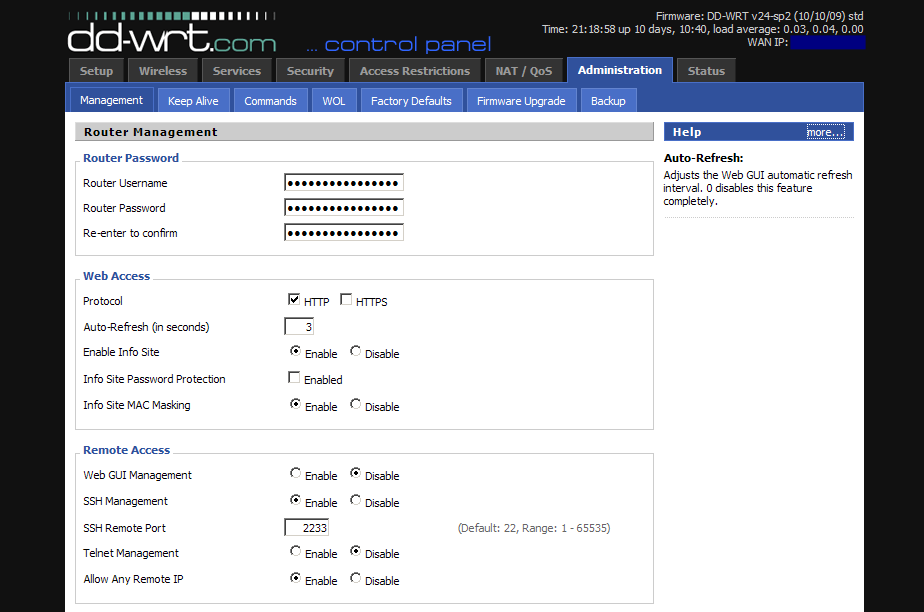The width and height of the screenshot is (924, 612).
Task: Go to the Firmware Upgrade sub-tab
Action: (x=521, y=101)
